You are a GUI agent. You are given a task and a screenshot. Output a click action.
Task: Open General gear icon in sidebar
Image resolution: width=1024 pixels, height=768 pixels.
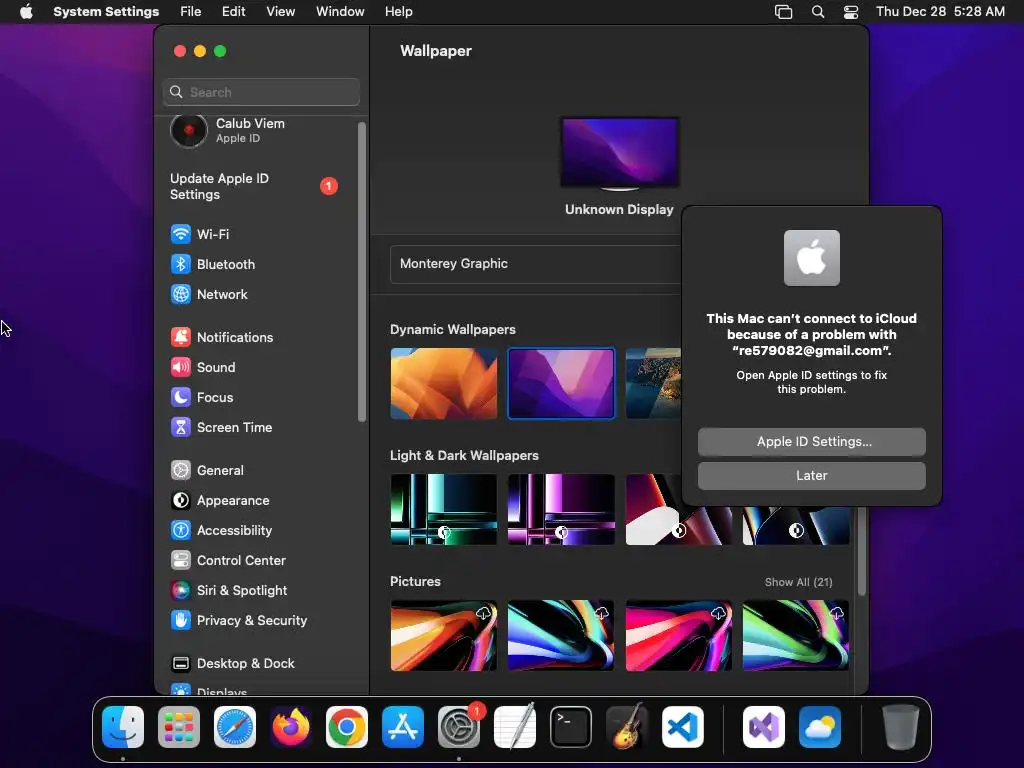click(x=181, y=470)
